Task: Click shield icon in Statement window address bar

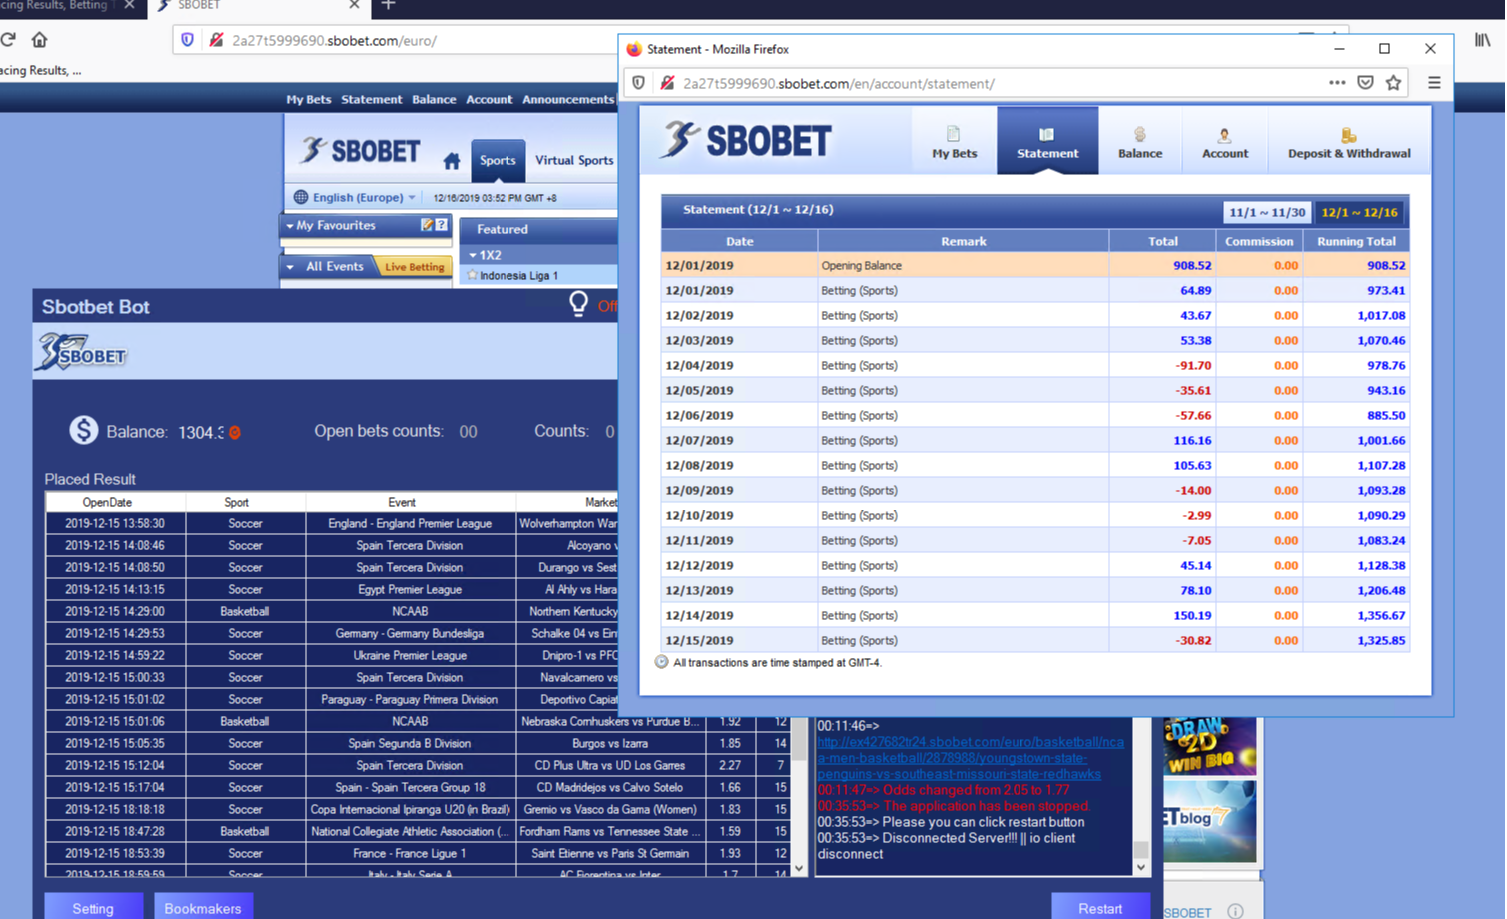Action: click(x=639, y=83)
